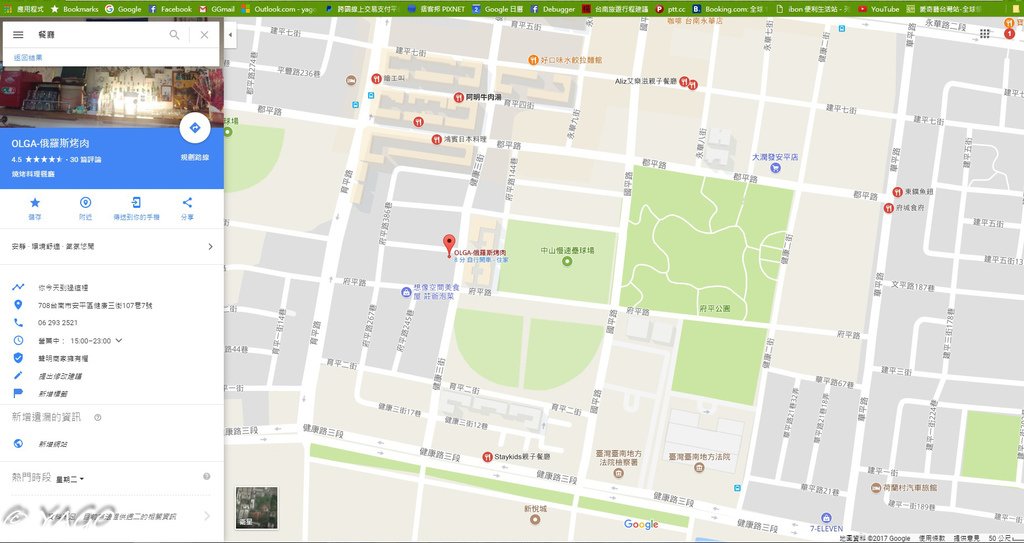Image resolution: width=1024 pixels, height=543 pixels.
Task: Select the 大潤發安平店 shopping marker
Action: click(775, 167)
